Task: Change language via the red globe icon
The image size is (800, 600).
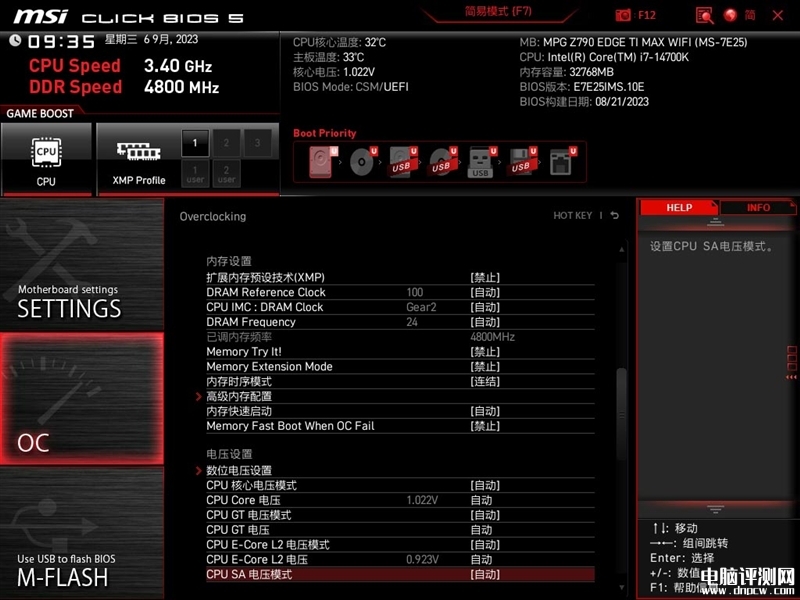Action: click(730, 15)
